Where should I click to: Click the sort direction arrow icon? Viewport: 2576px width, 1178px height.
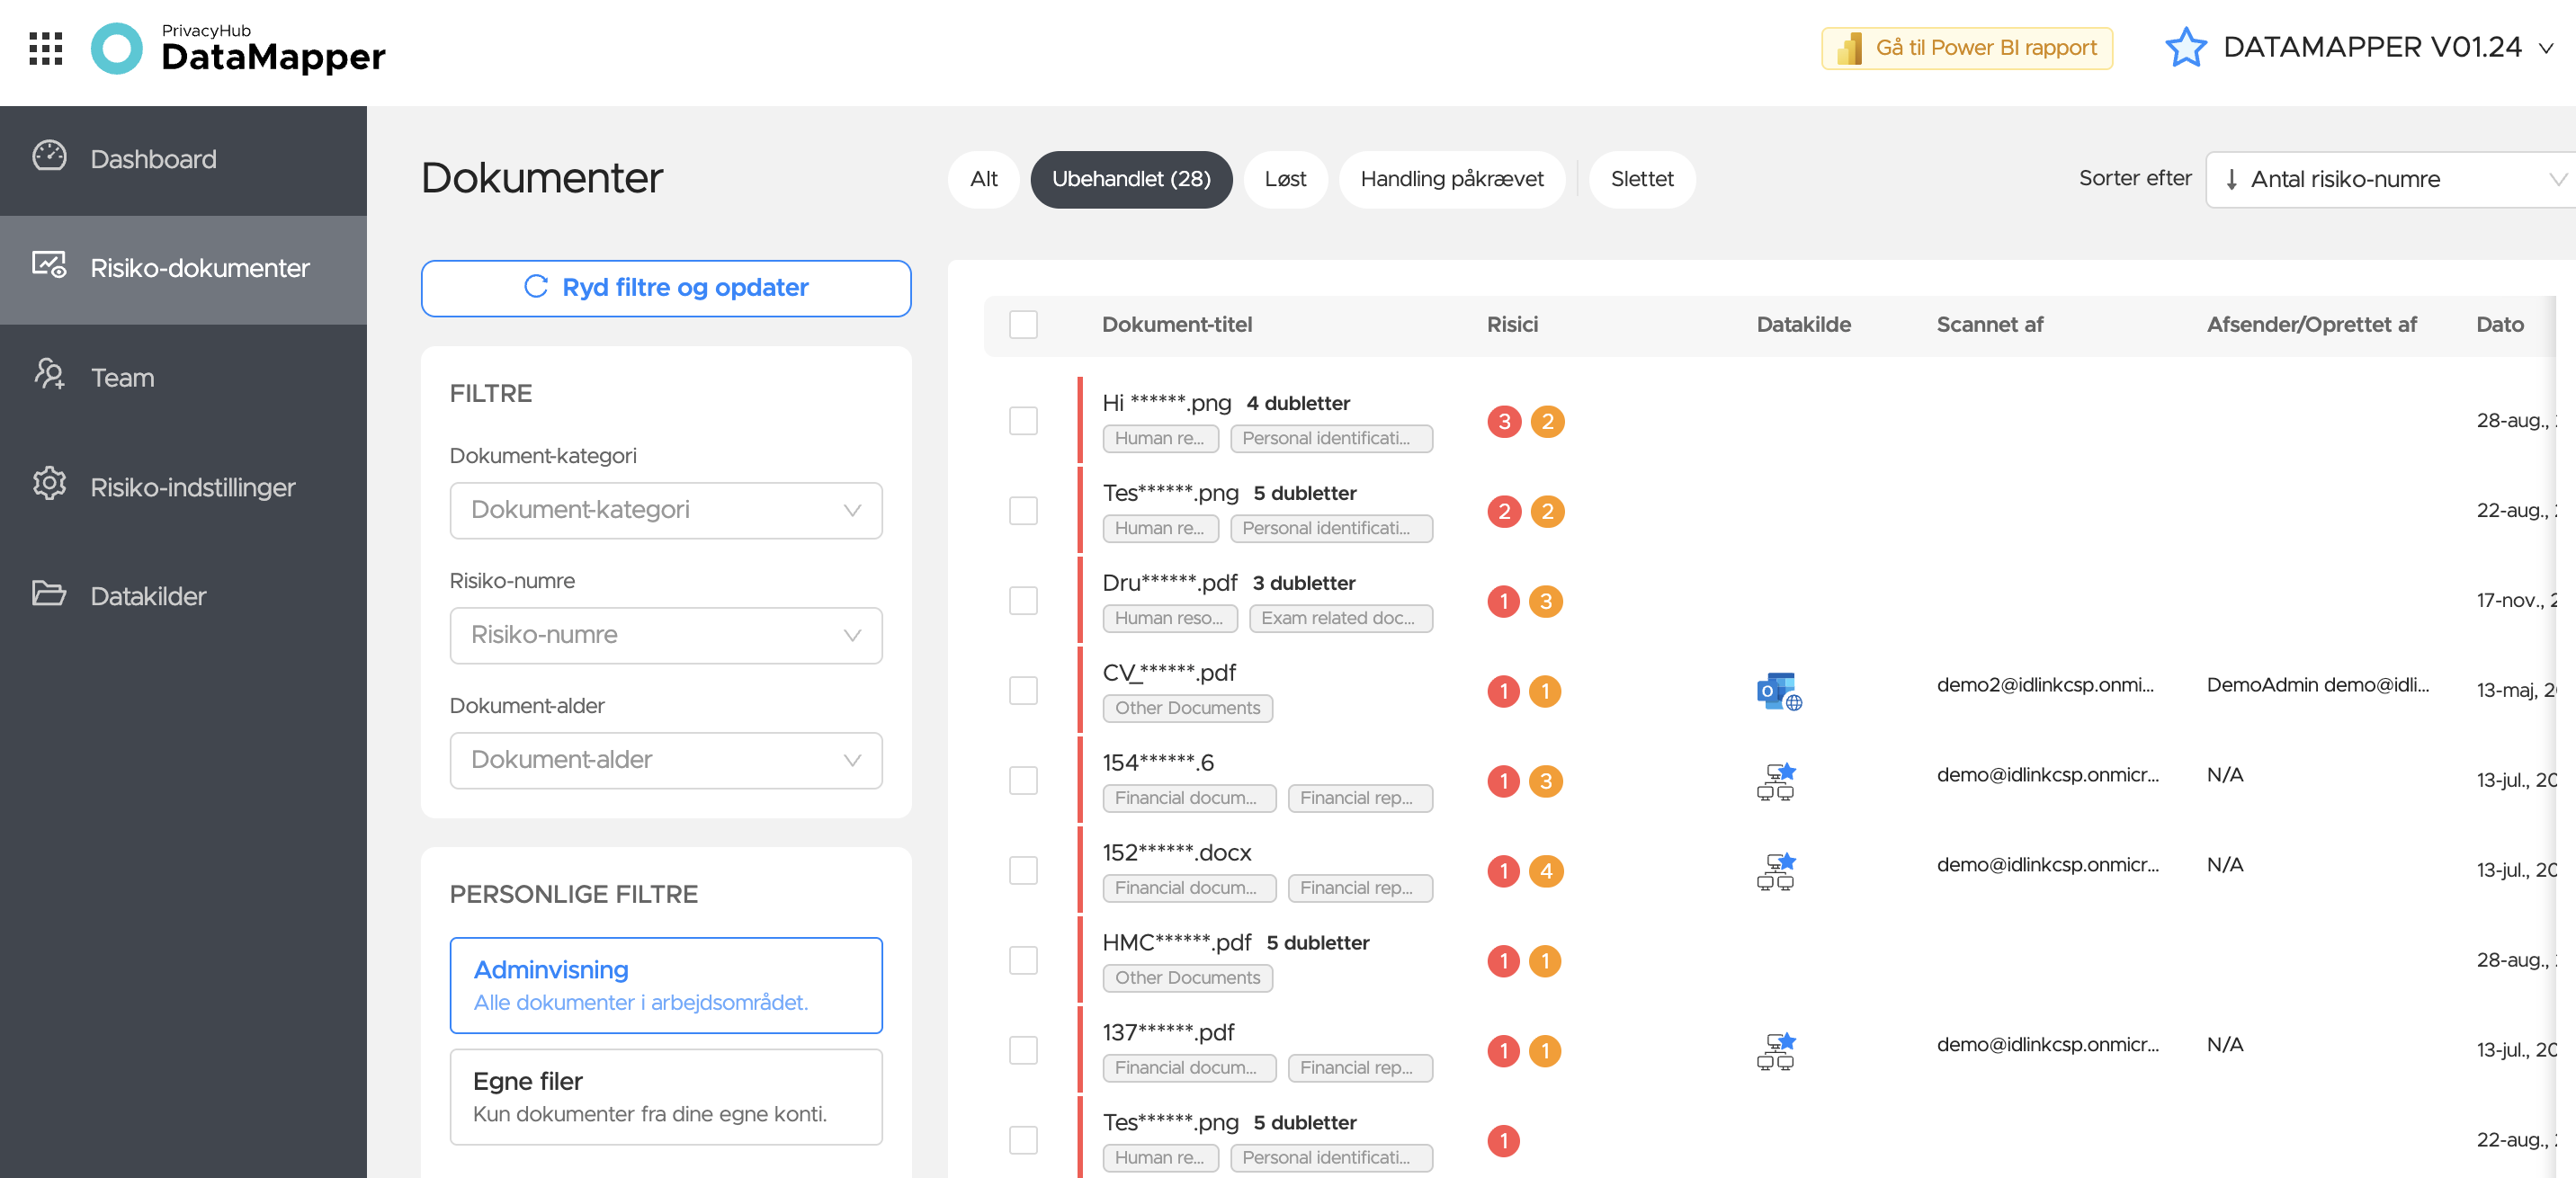2232,180
